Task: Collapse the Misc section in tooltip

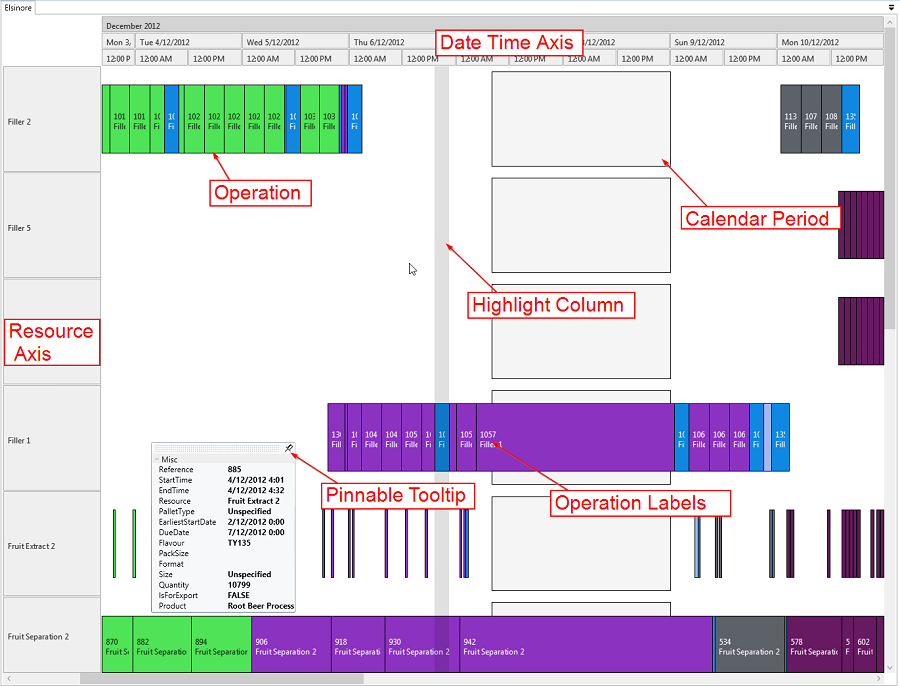Action: [x=157, y=459]
